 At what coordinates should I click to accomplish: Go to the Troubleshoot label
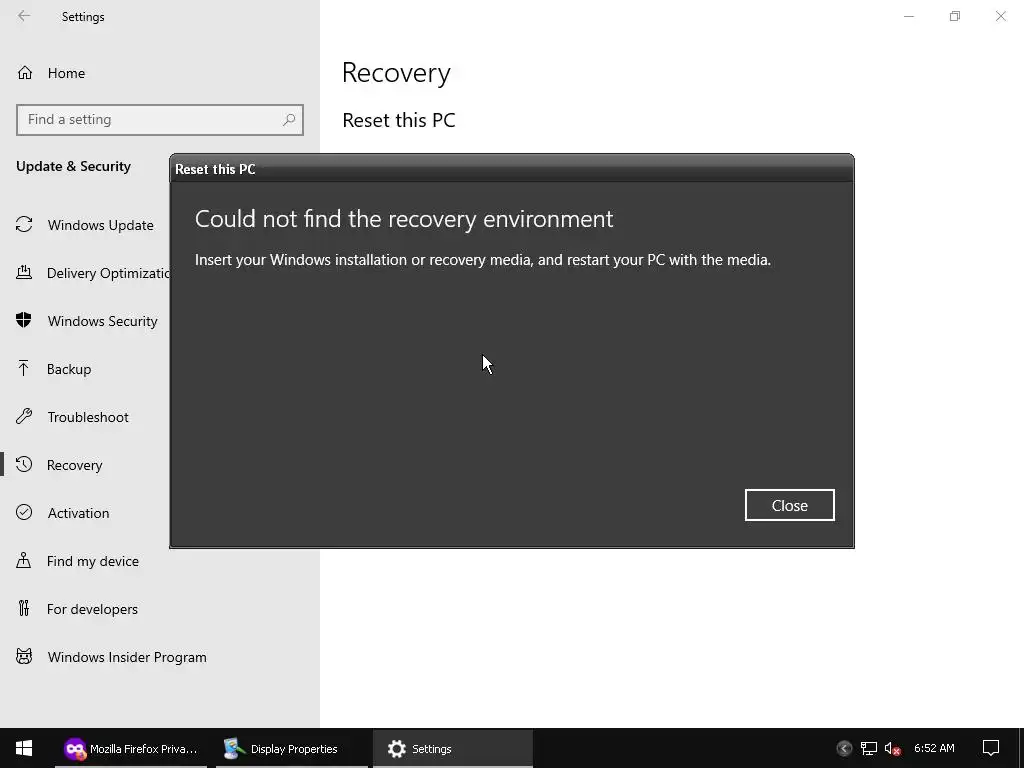[x=88, y=417]
